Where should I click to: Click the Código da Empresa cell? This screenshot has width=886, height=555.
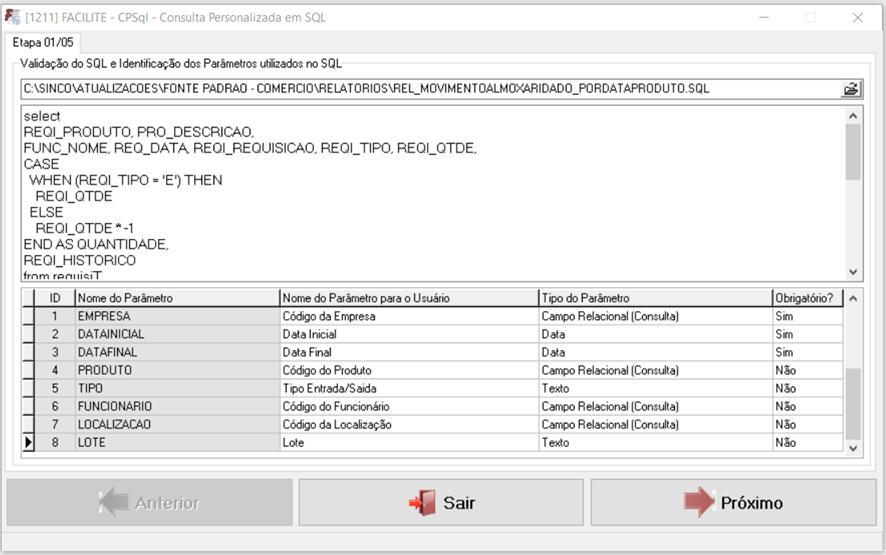[409, 316]
